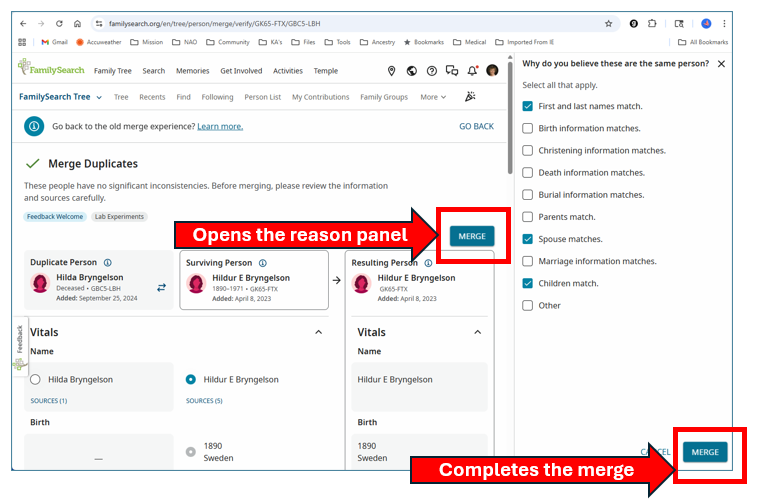
Task: Click the Lab Experiments tag
Action: pos(119,217)
